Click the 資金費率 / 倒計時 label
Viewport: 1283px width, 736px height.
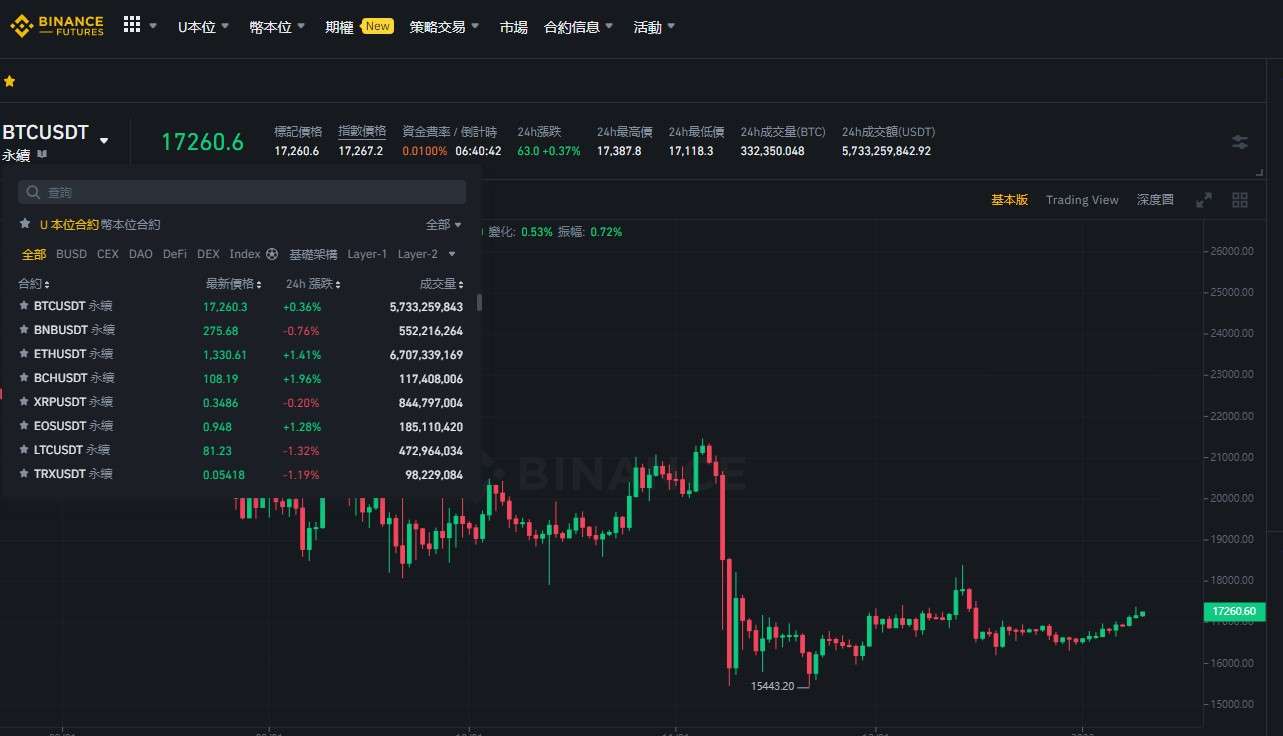click(449, 132)
